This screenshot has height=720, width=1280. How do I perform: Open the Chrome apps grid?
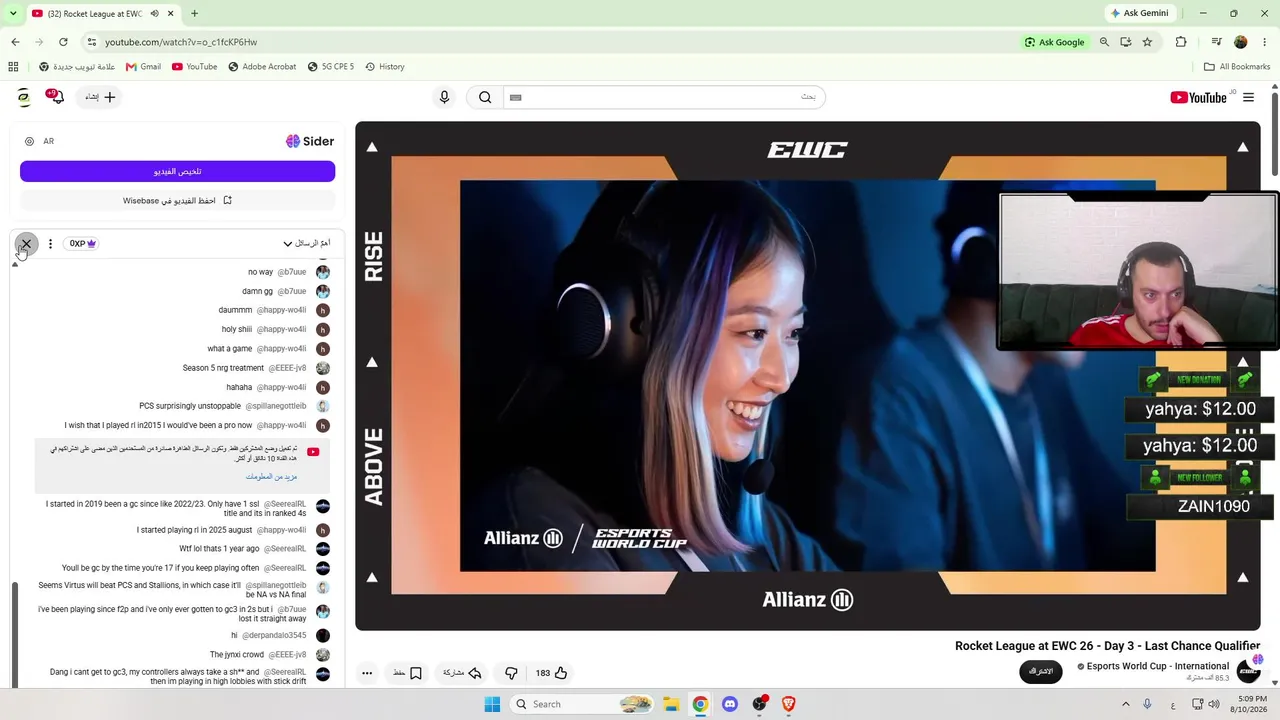point(13,67)
